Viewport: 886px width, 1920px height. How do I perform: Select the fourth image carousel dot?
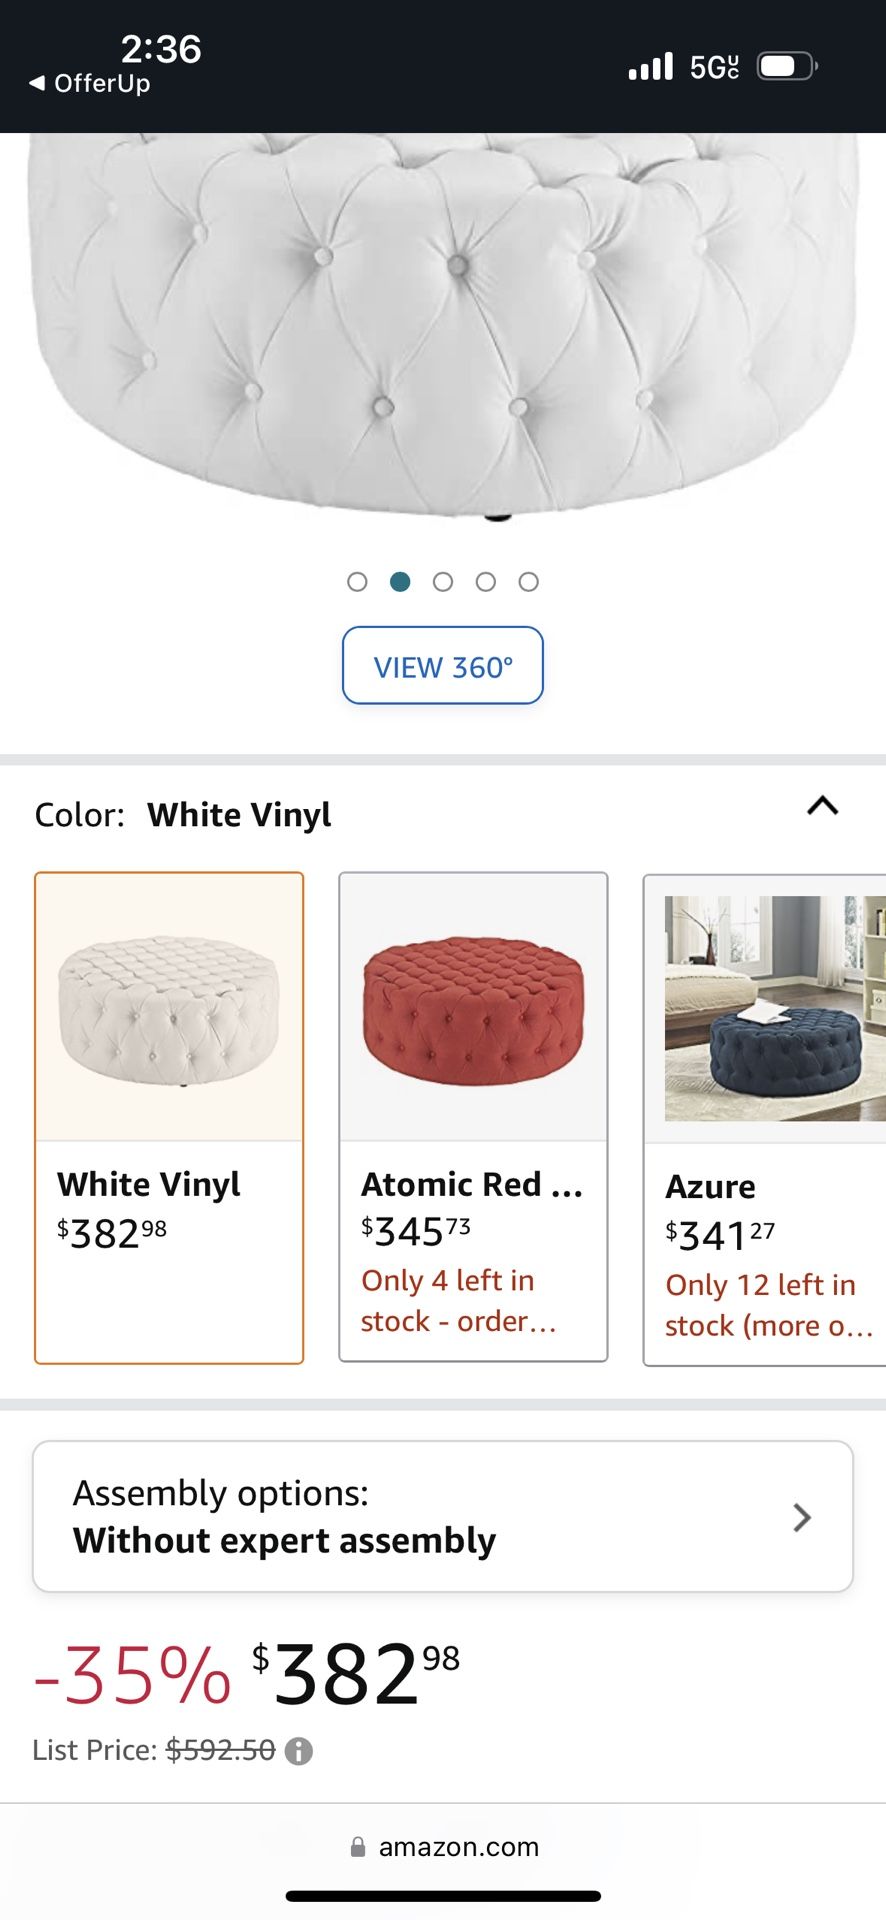[x=486, y=581]
